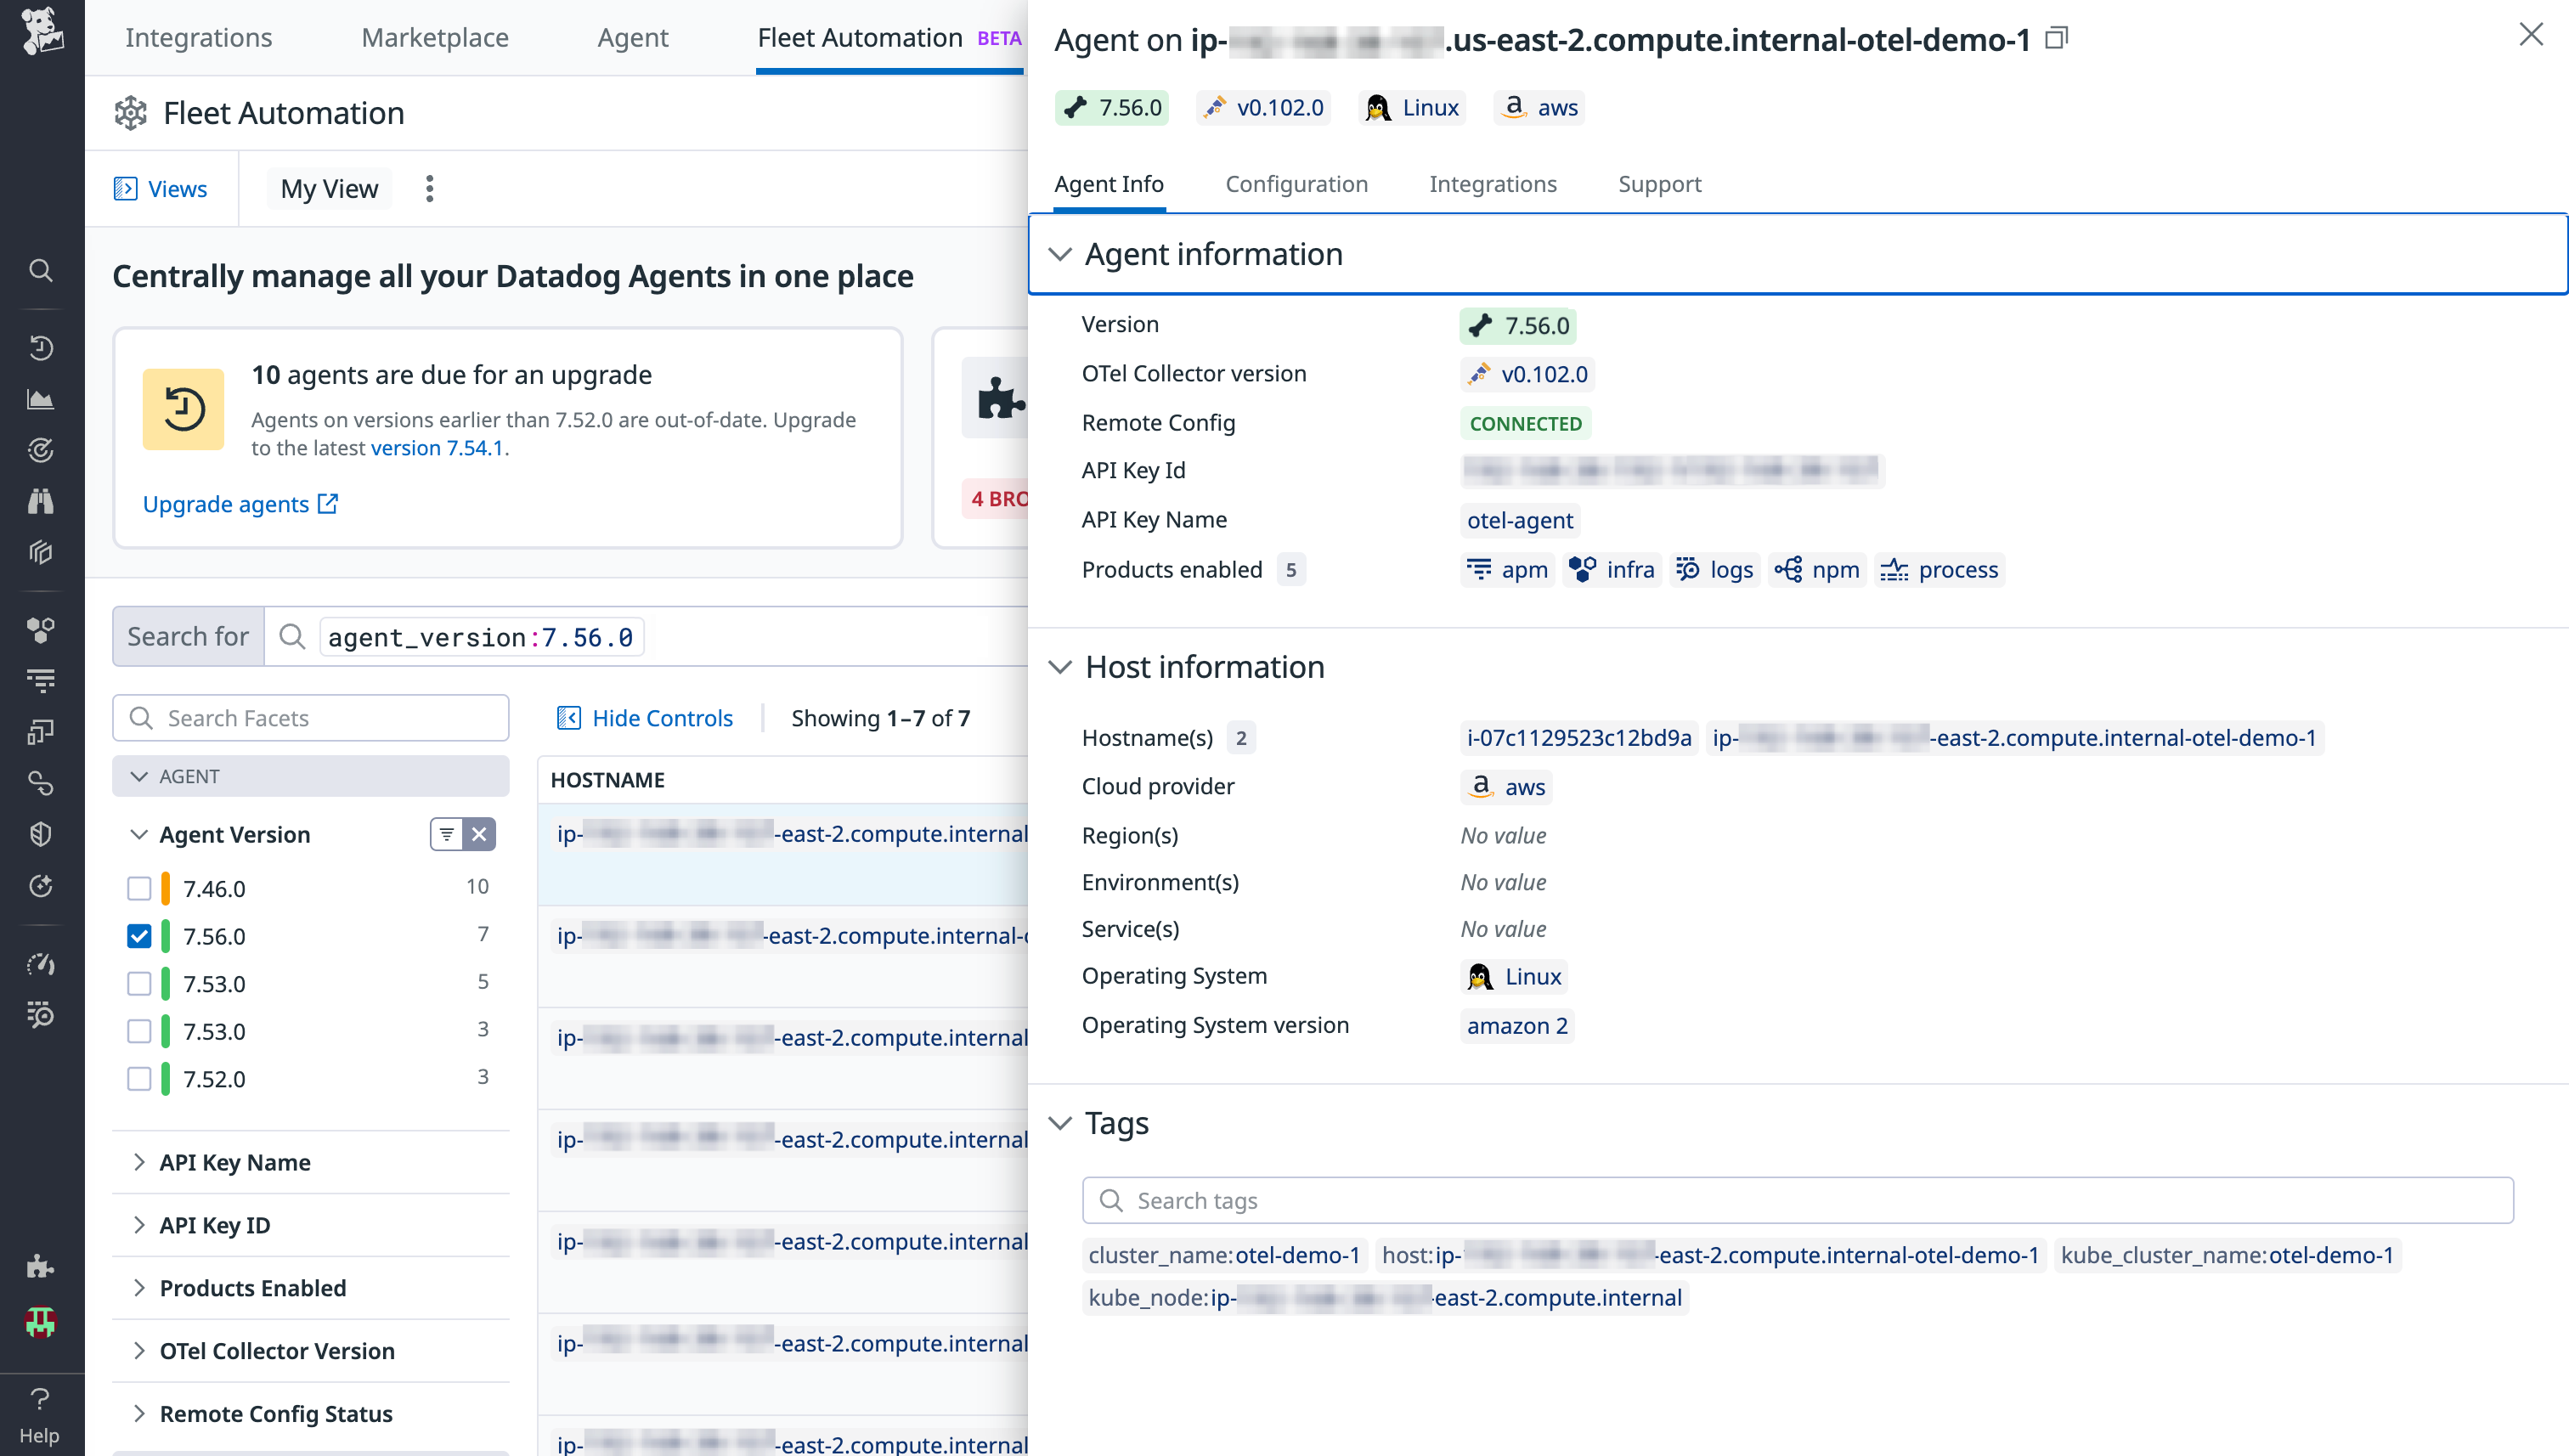Toggle the Agent Version facet filter mode icon

pyautogui.click(x=447, y=834)
